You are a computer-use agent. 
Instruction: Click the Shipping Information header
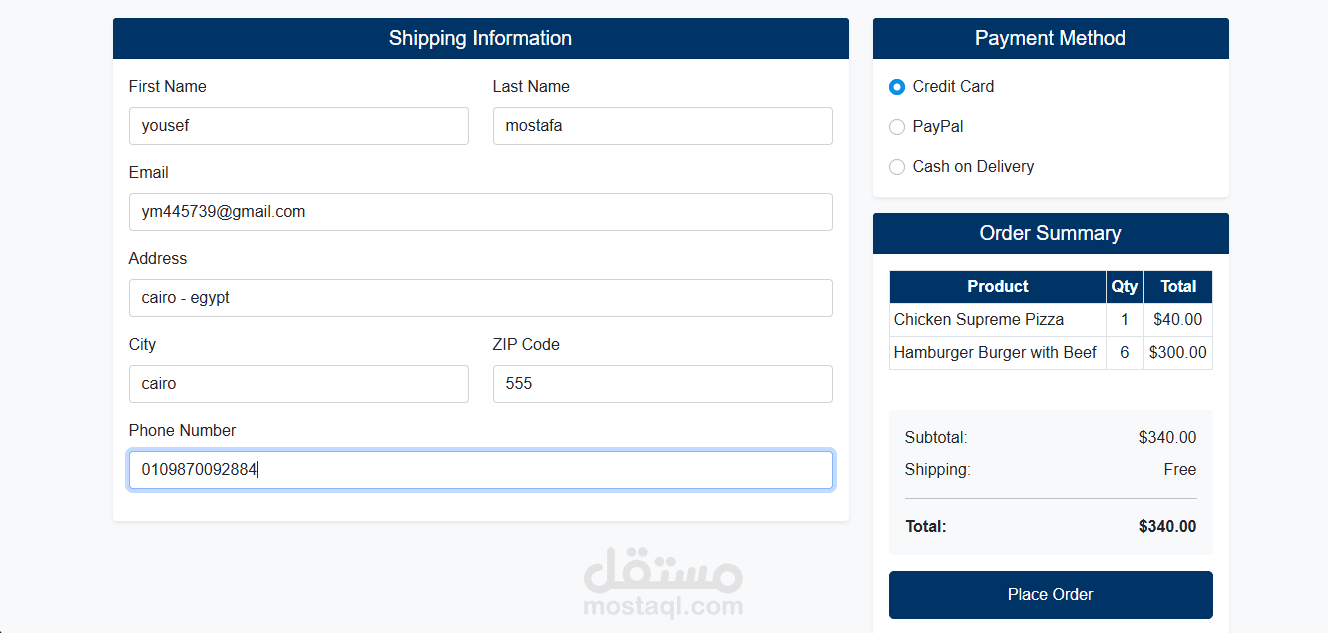(x=480, y=38)
